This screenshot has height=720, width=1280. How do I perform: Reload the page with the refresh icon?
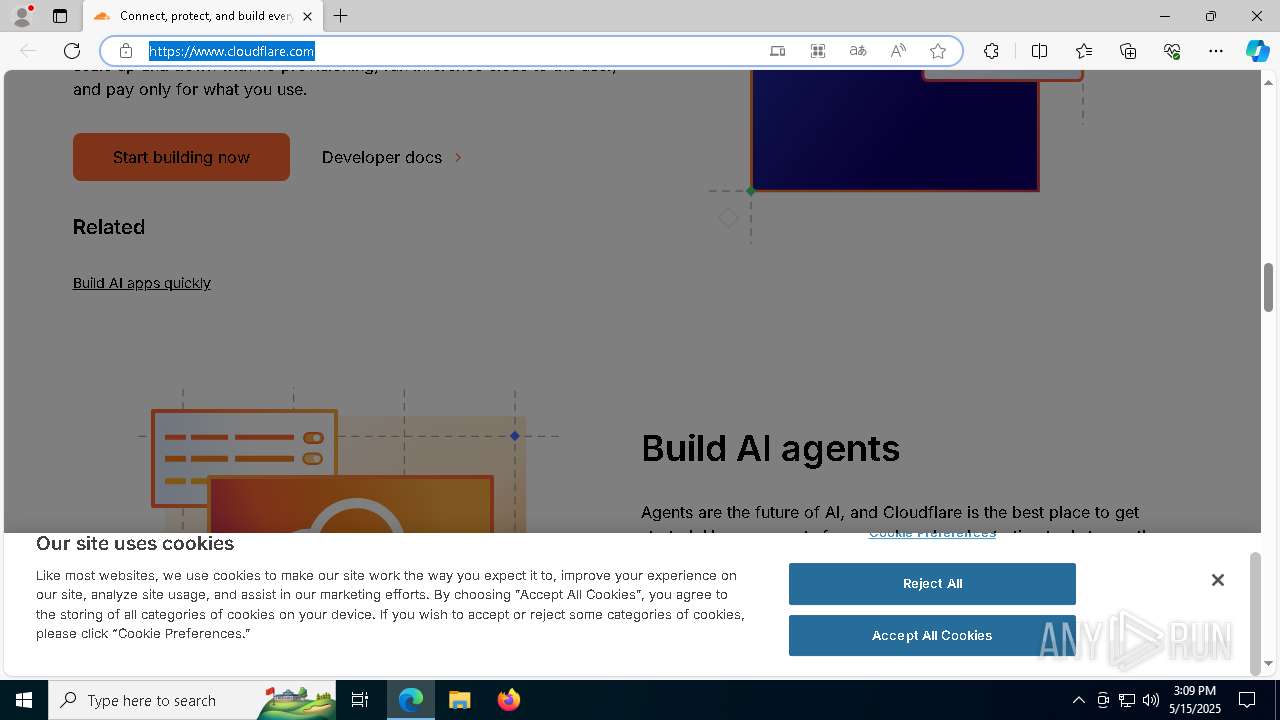click(72, 51)
